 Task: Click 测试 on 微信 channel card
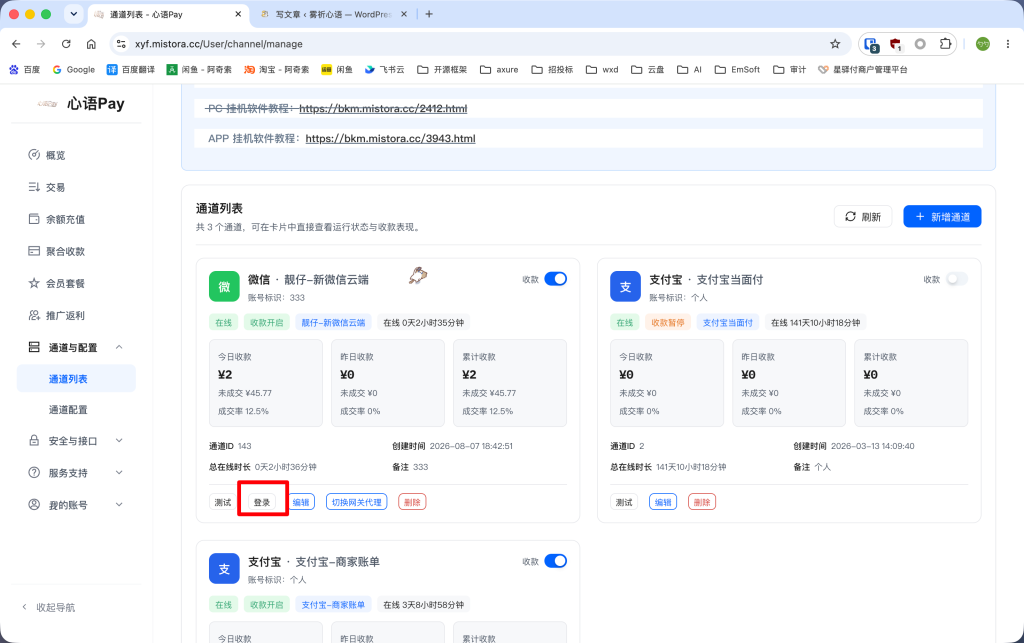pyautogui.click(x=223, y=502)
